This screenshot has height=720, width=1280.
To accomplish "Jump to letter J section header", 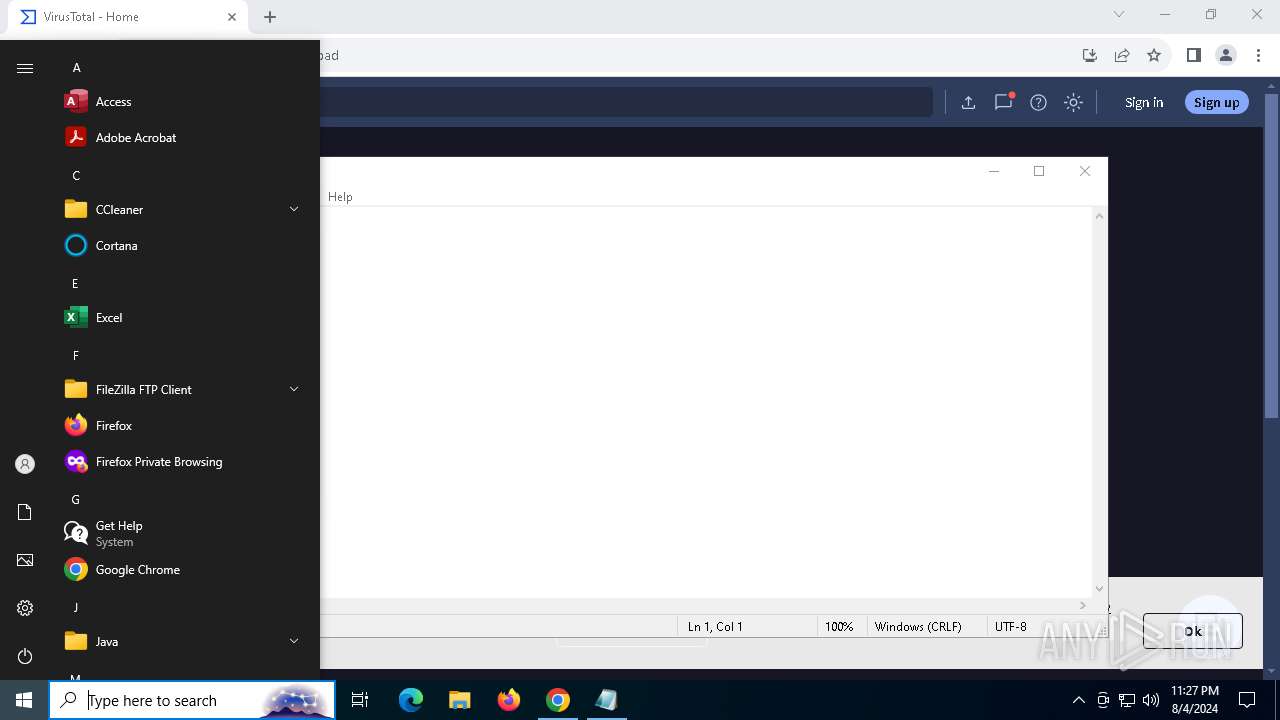I will (x=75, y=608).
